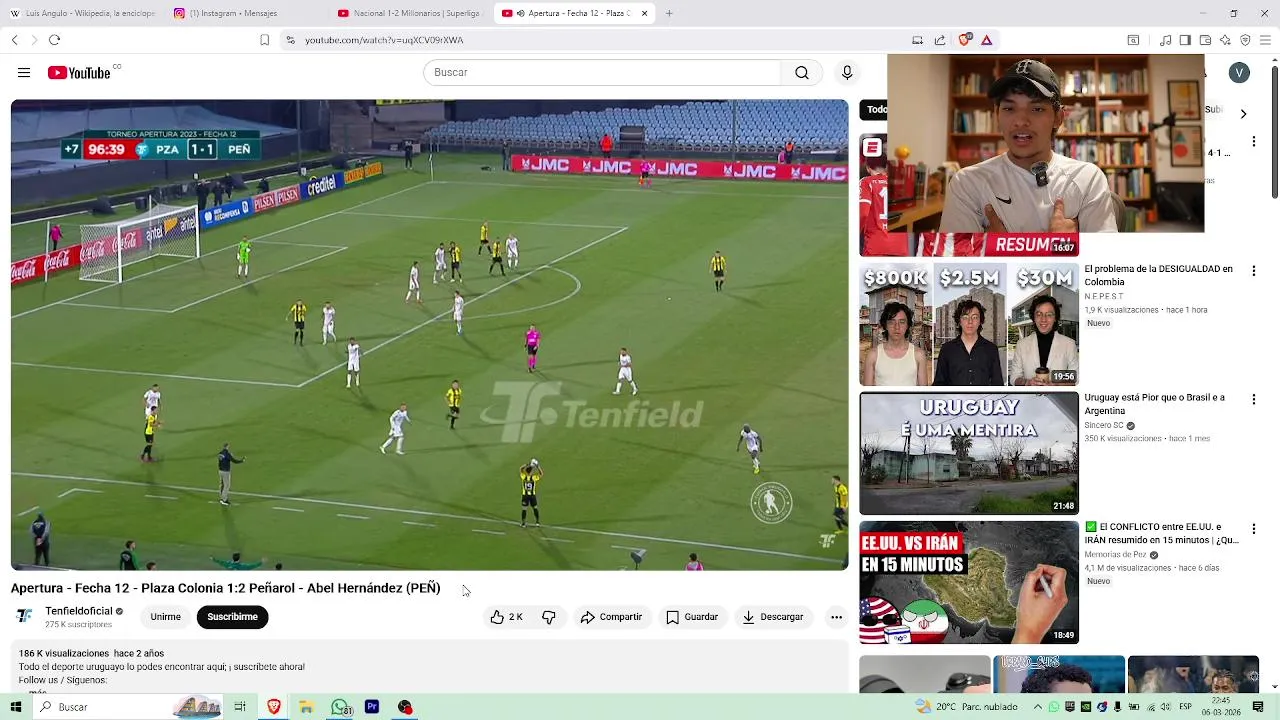Image resolution: width=1280 pixels, height=720 pixels.
Task: Switch to the Instagram Mensajes tab
Action: pyautogui.click(x=245, y=13)
